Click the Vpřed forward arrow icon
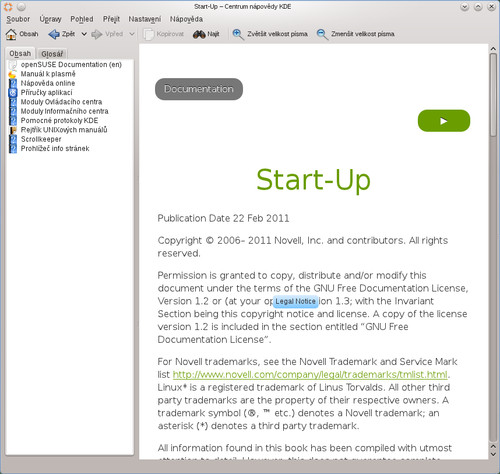 click(x=97, y=34)
